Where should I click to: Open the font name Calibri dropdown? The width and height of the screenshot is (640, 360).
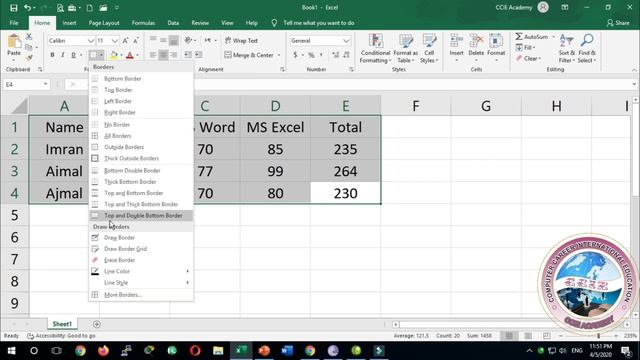coord(91,40)
